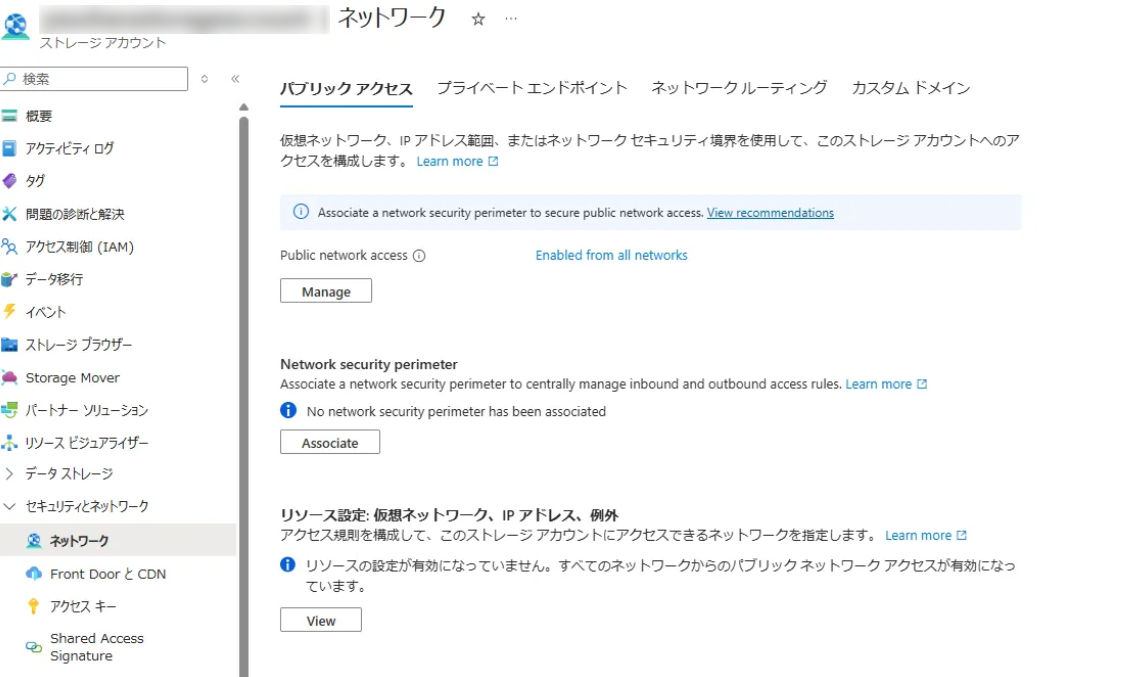Click the Manage button

pos(326,291)
